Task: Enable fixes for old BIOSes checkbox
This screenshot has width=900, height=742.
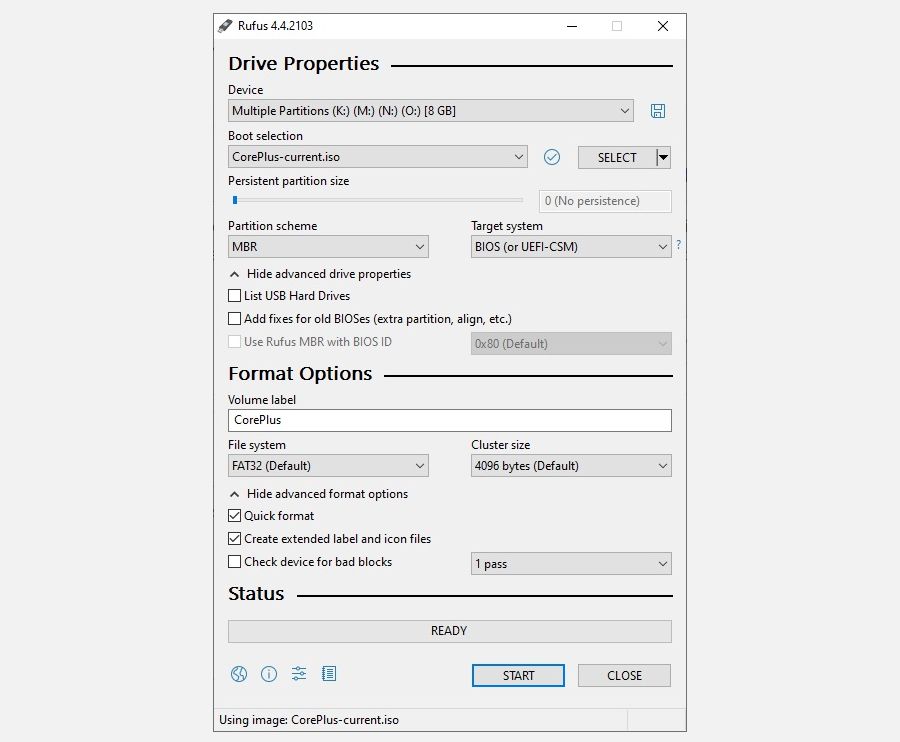Action: pos(235,319)
